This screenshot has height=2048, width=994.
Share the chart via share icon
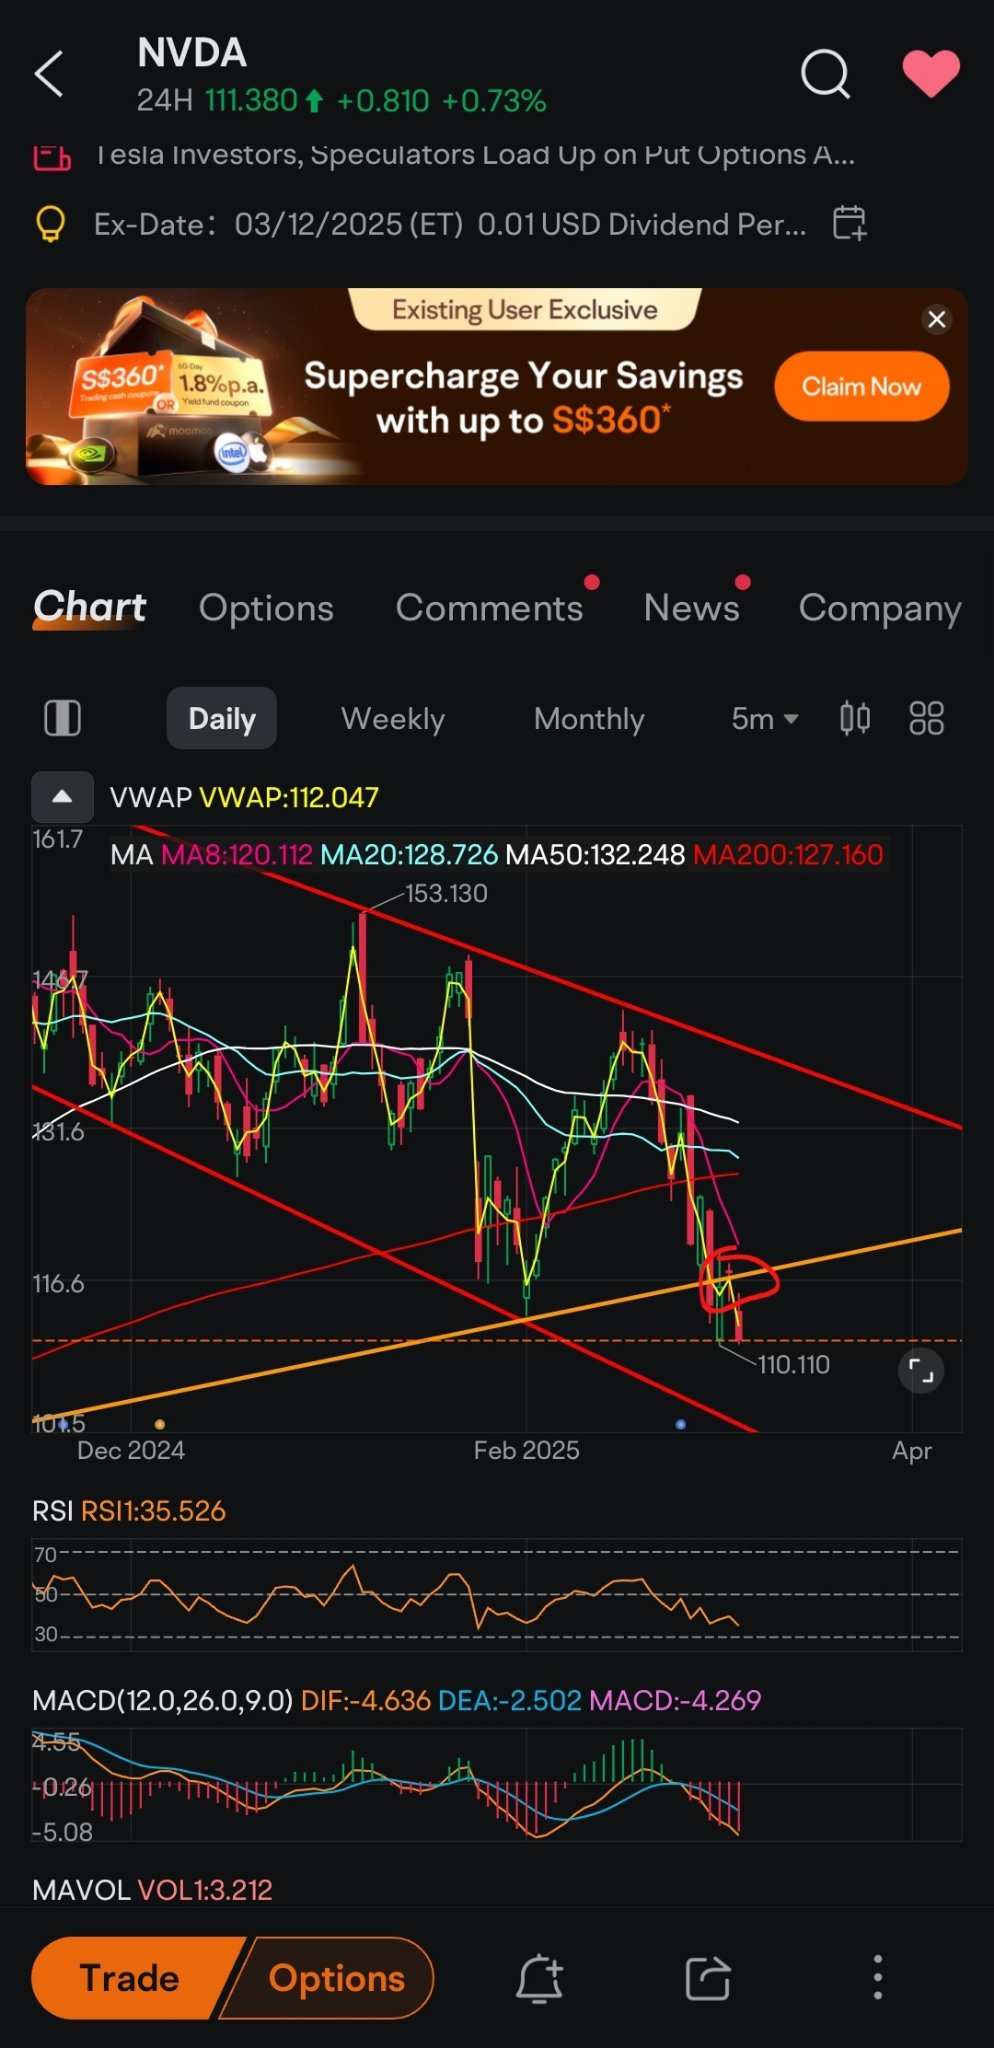tap(708, 1978)
